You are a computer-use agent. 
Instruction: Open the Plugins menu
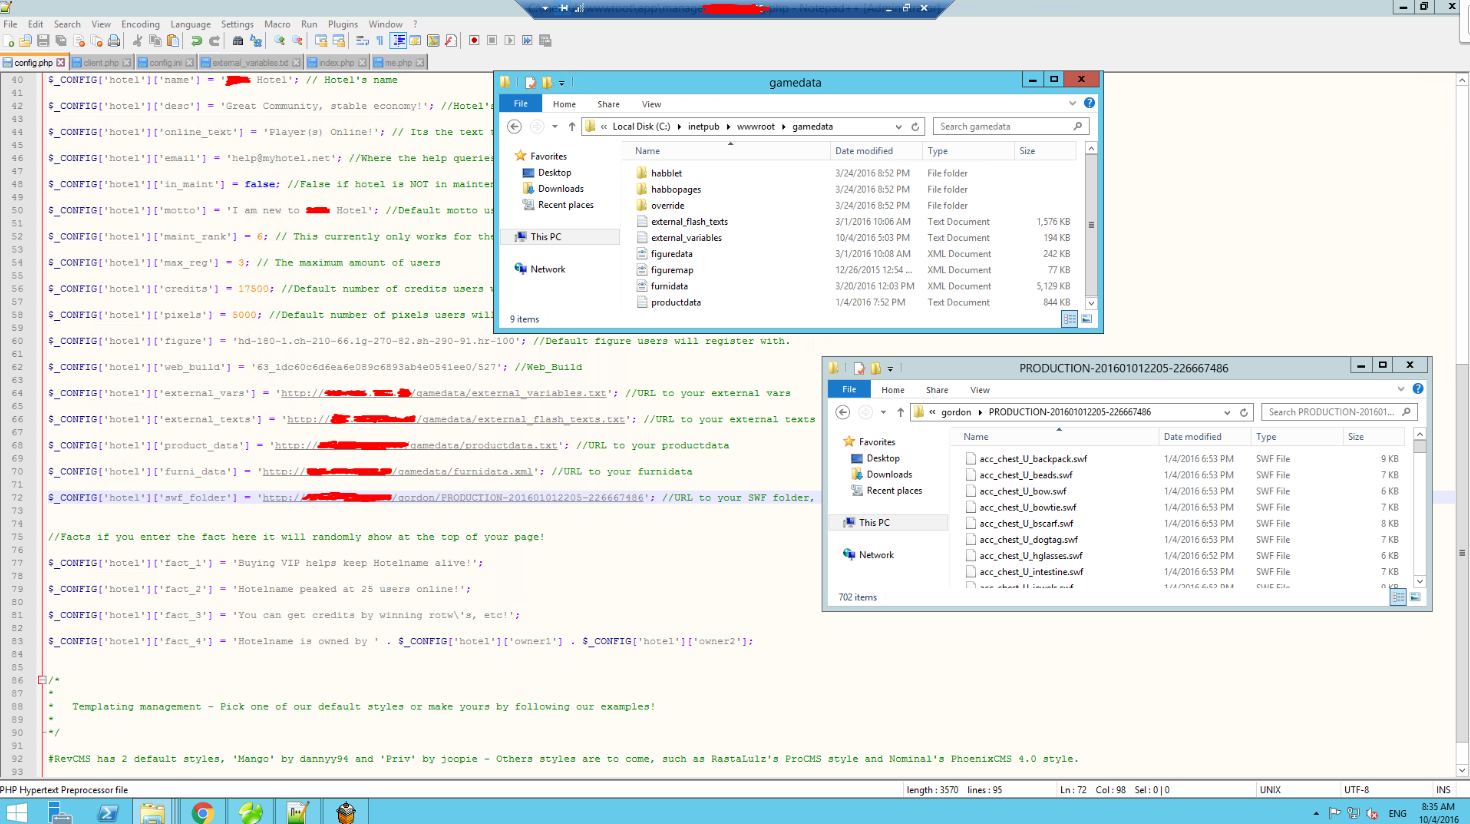tap(343, 24)
